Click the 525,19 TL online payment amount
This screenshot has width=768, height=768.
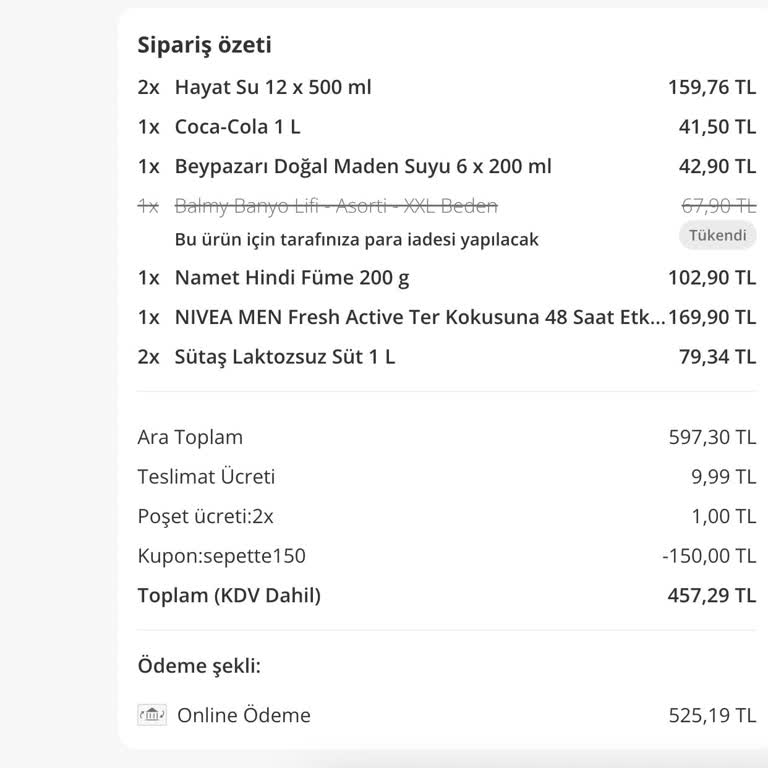pos(712,715)
